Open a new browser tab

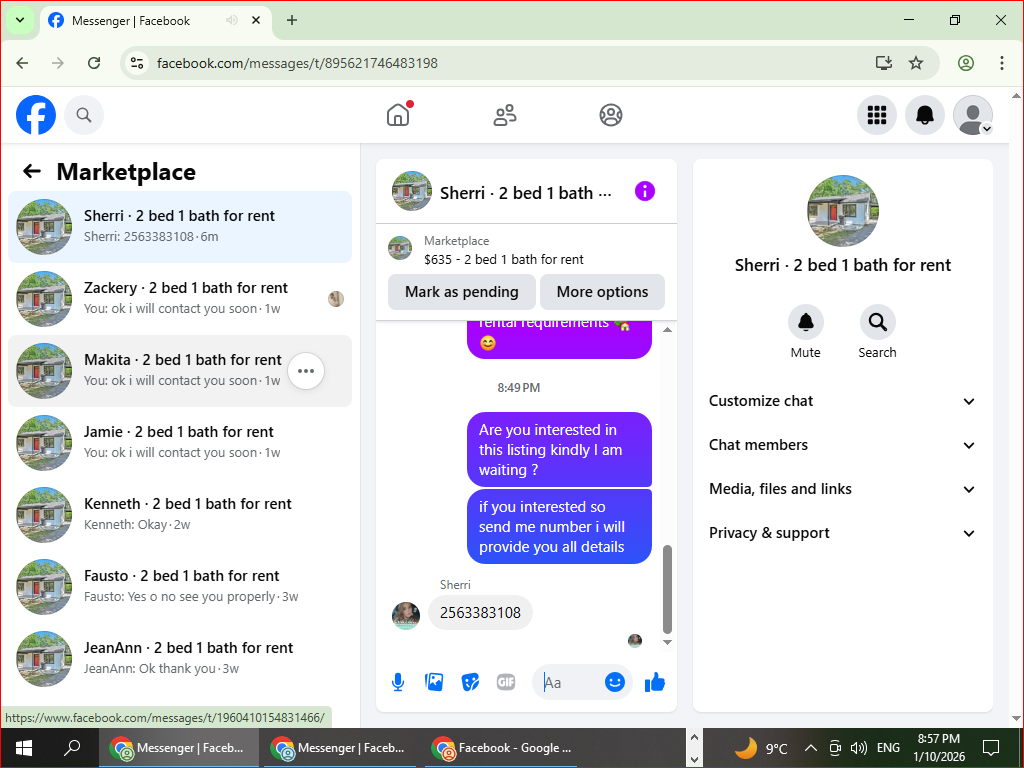(x=292, y=20)
